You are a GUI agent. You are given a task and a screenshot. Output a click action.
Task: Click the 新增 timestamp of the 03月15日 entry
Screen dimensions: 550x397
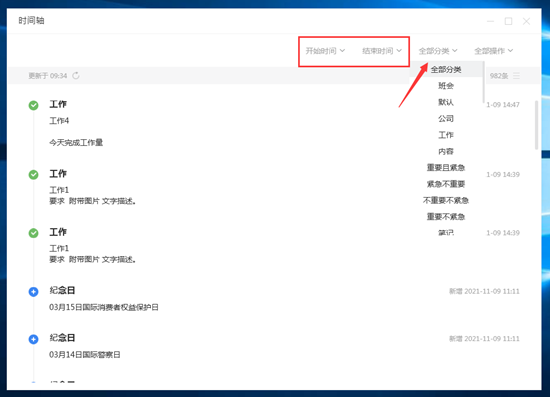coord(484,291)
